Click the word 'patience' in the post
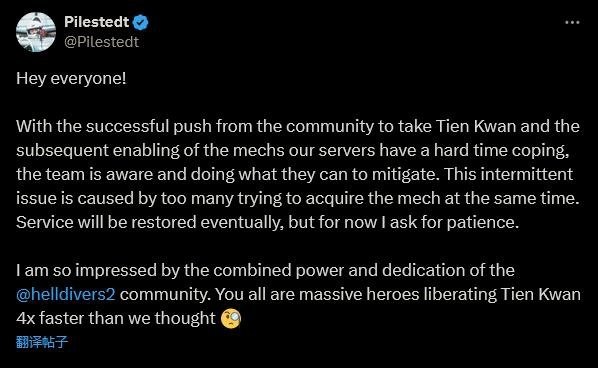Image resolution: width=598 pixels, height=368 pixels. [482, 223]
